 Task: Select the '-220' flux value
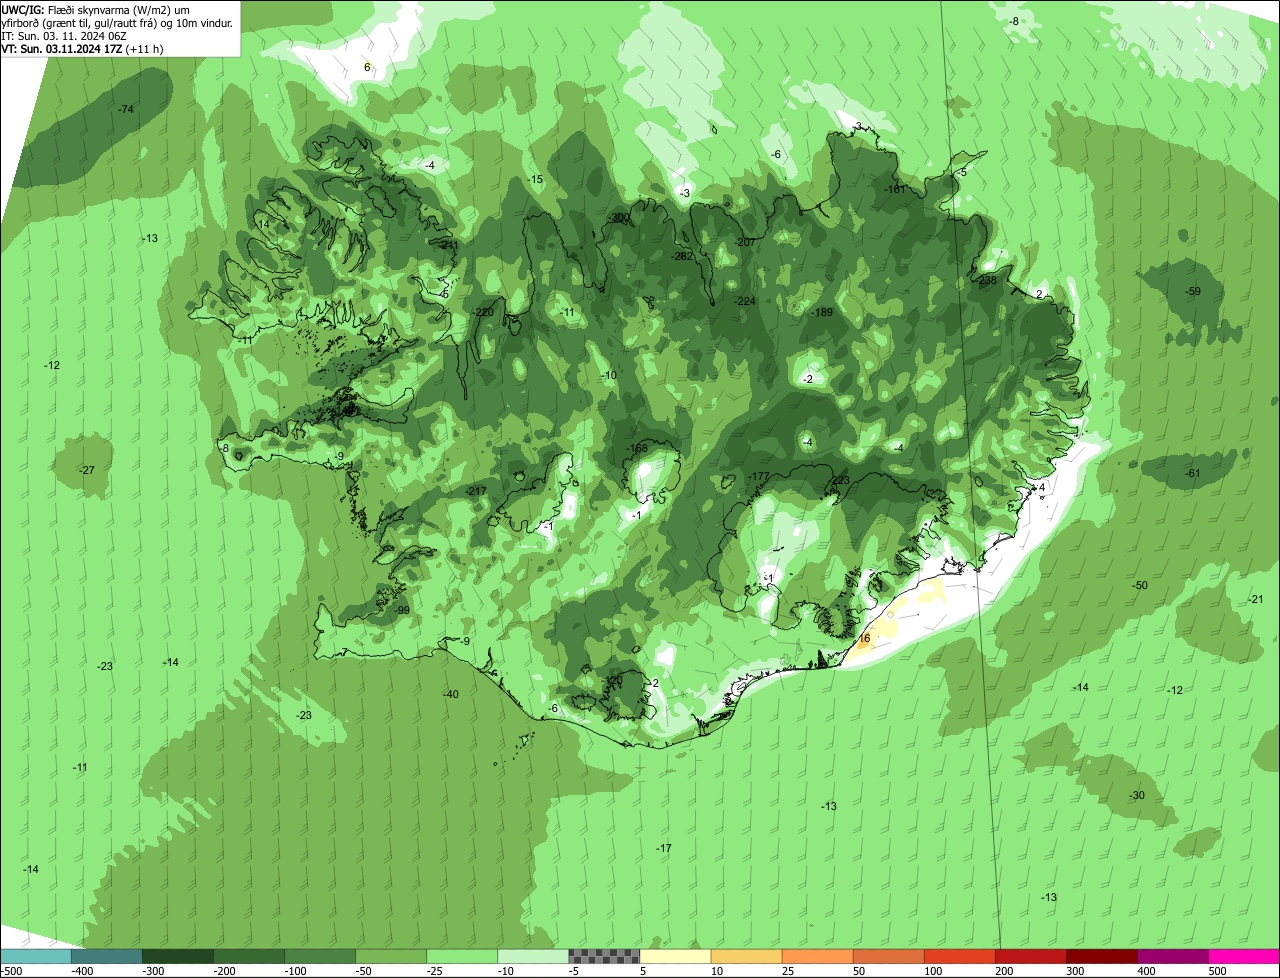pyautogui.click(x=484, y=313)
